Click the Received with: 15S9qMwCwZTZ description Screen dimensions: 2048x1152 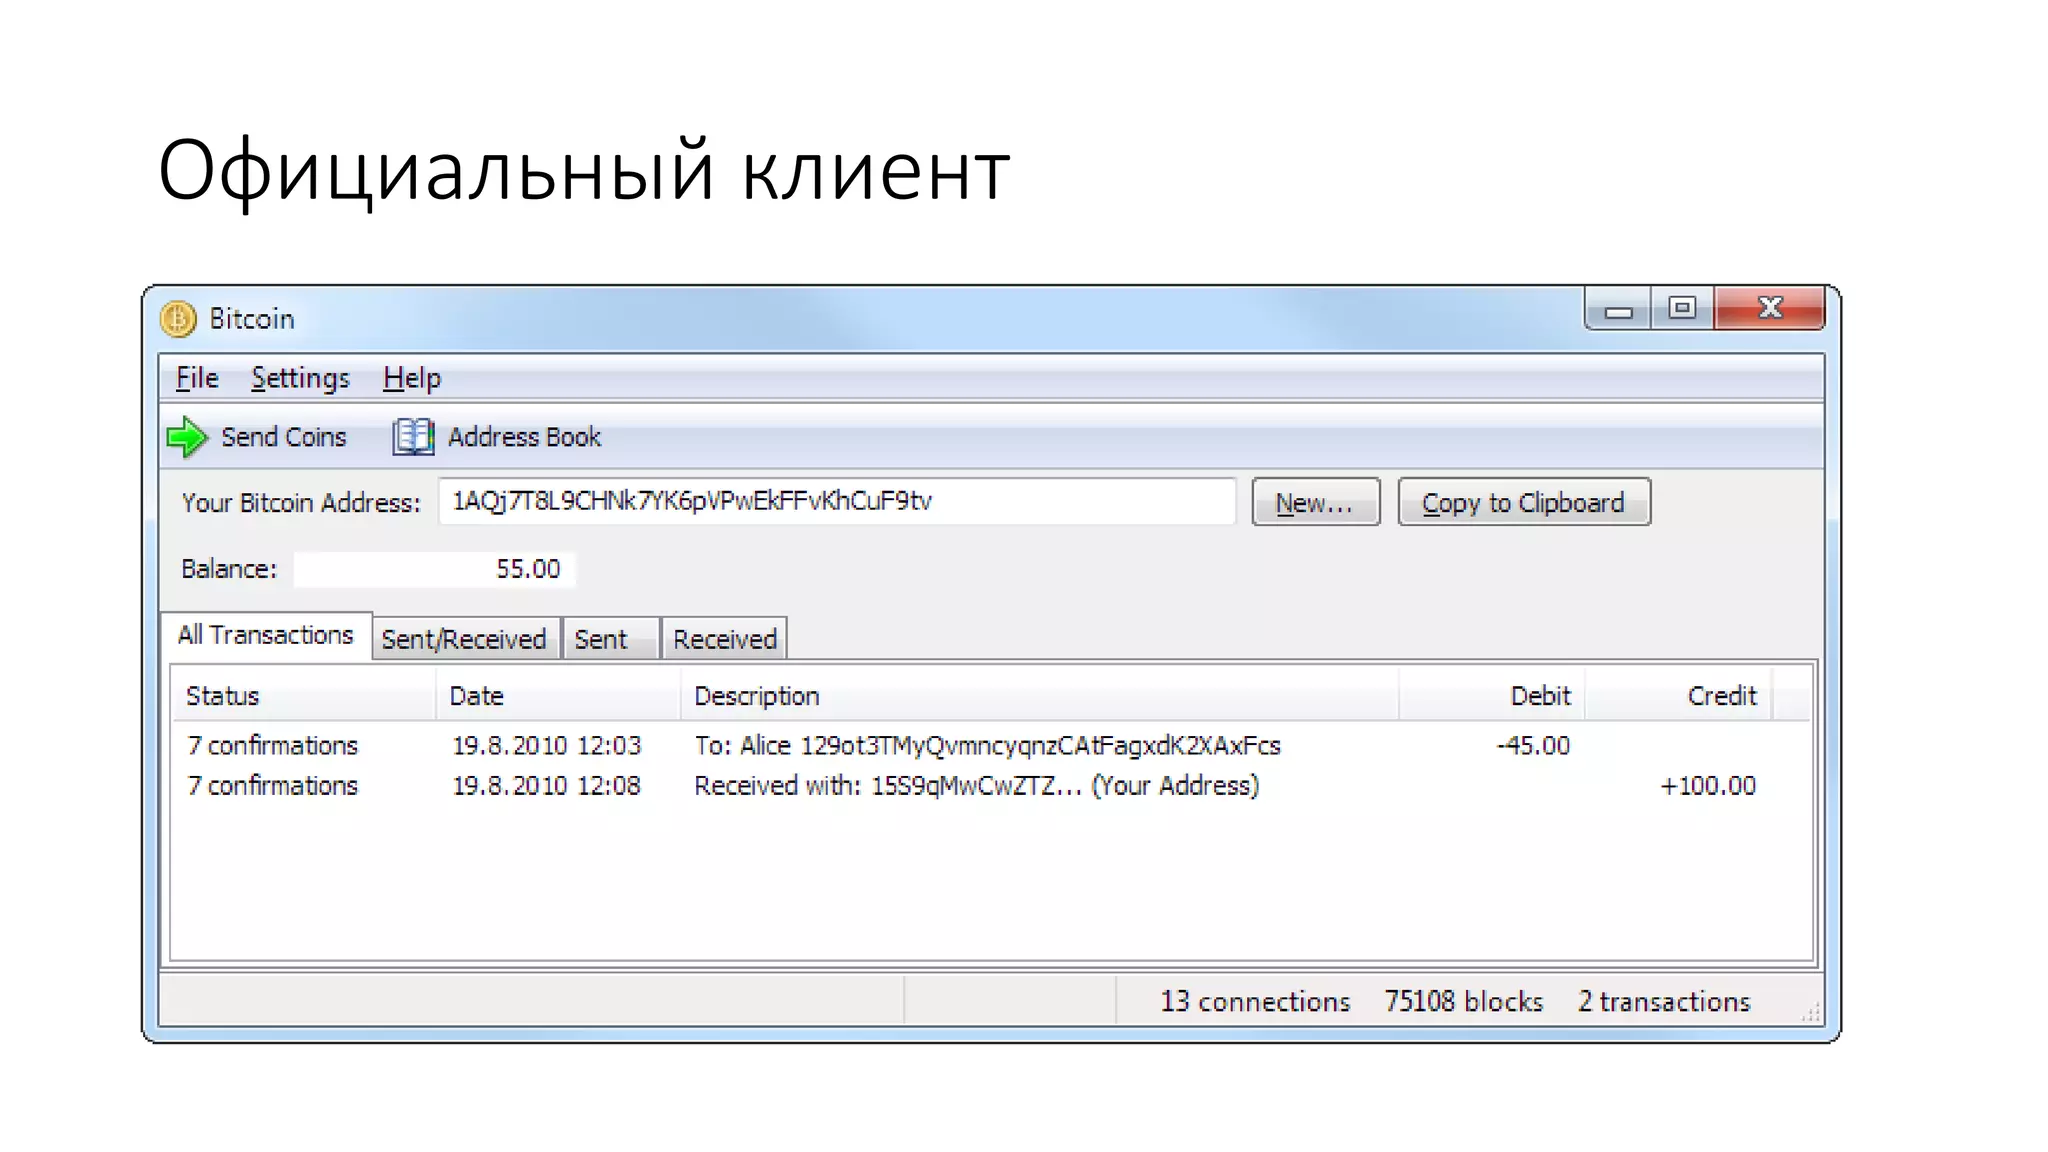pyautogui.click(x=976, y=786)
